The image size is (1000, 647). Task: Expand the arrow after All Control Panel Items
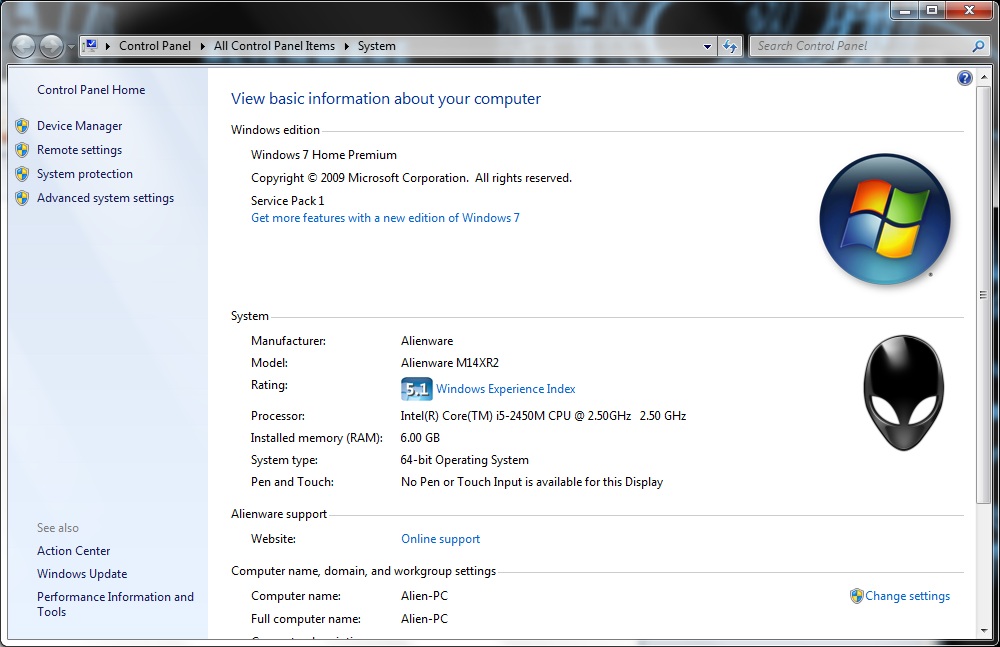pyautogui.click(x=347, y=46)
